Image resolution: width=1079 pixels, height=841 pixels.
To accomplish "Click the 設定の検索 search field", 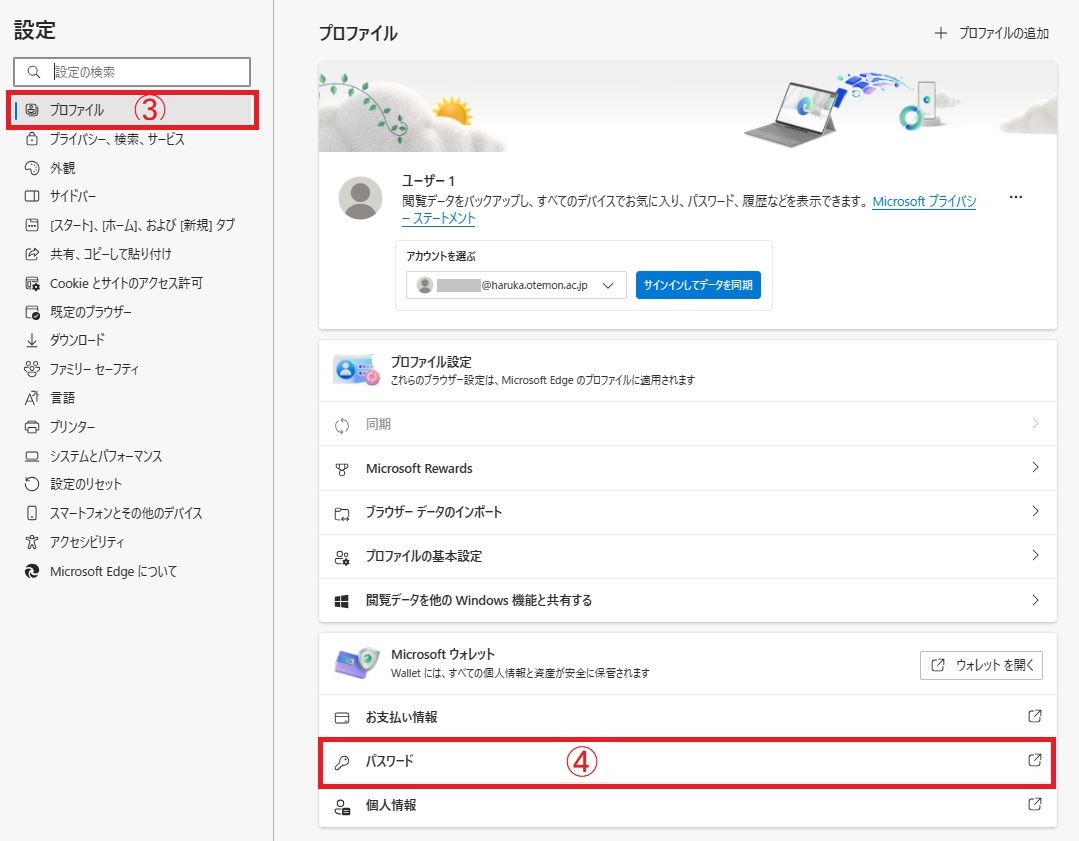I will coord(132,72).
